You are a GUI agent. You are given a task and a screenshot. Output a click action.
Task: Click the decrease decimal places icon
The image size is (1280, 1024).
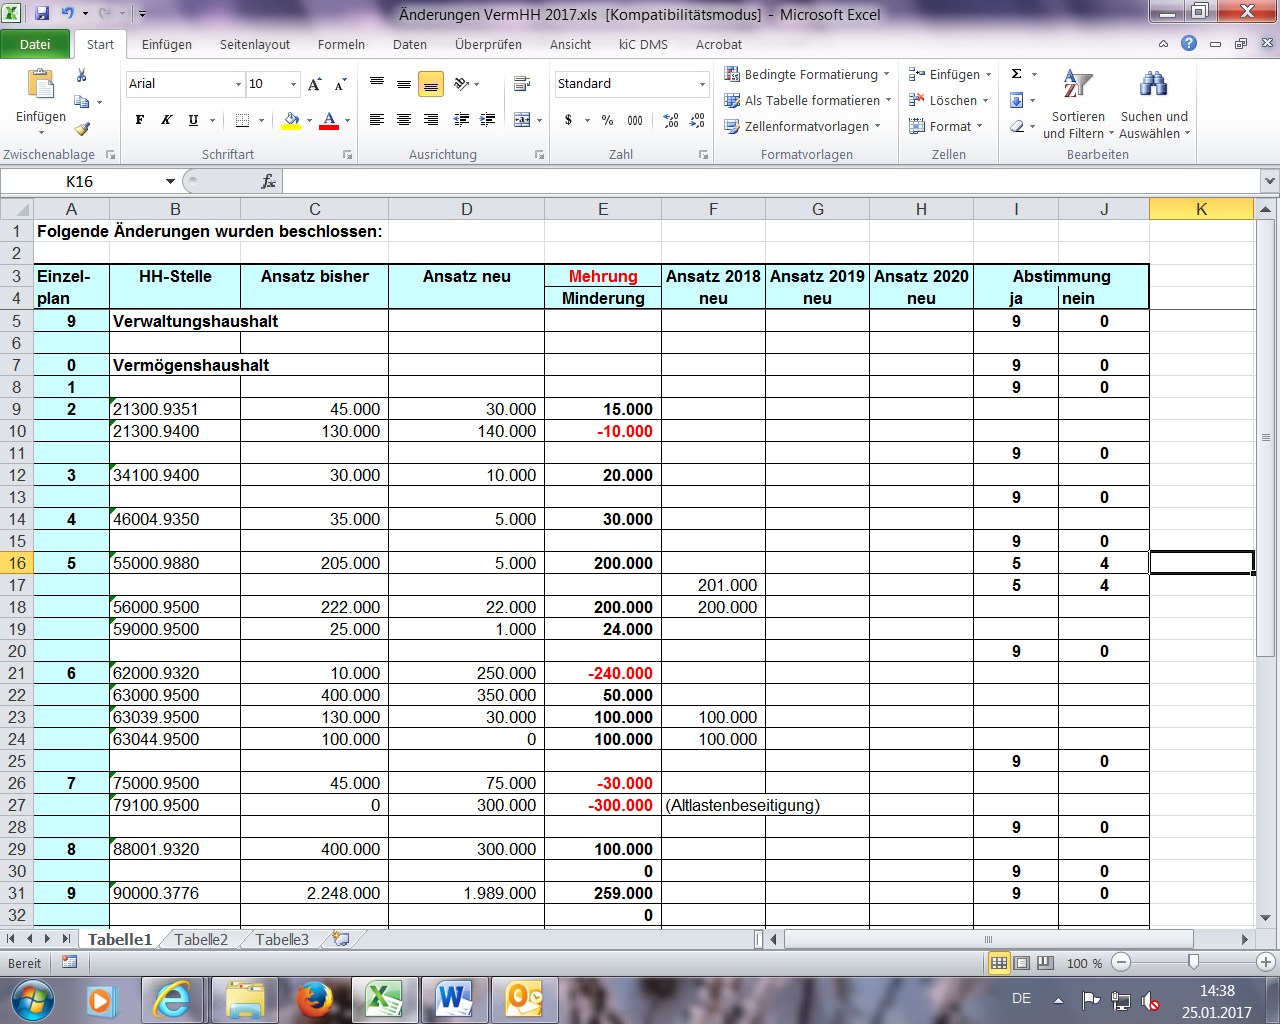697,120
